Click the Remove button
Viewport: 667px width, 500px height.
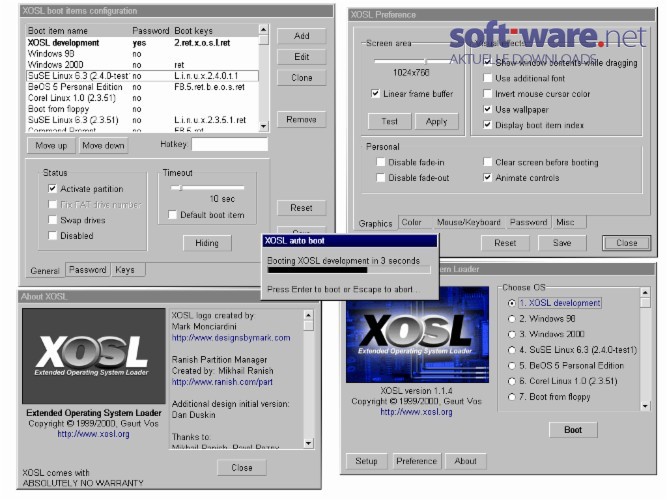tap(301, 120)
